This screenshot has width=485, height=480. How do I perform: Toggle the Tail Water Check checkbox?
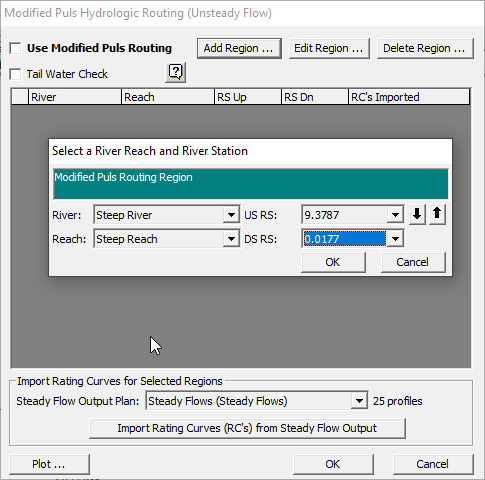[15, 74]
